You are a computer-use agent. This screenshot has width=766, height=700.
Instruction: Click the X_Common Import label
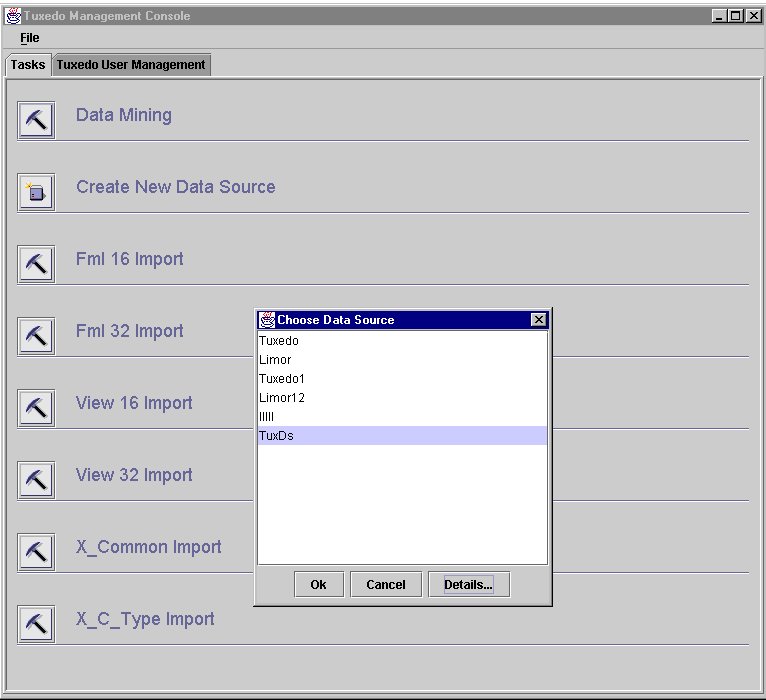pyautogui.click(x=149, y=547)
